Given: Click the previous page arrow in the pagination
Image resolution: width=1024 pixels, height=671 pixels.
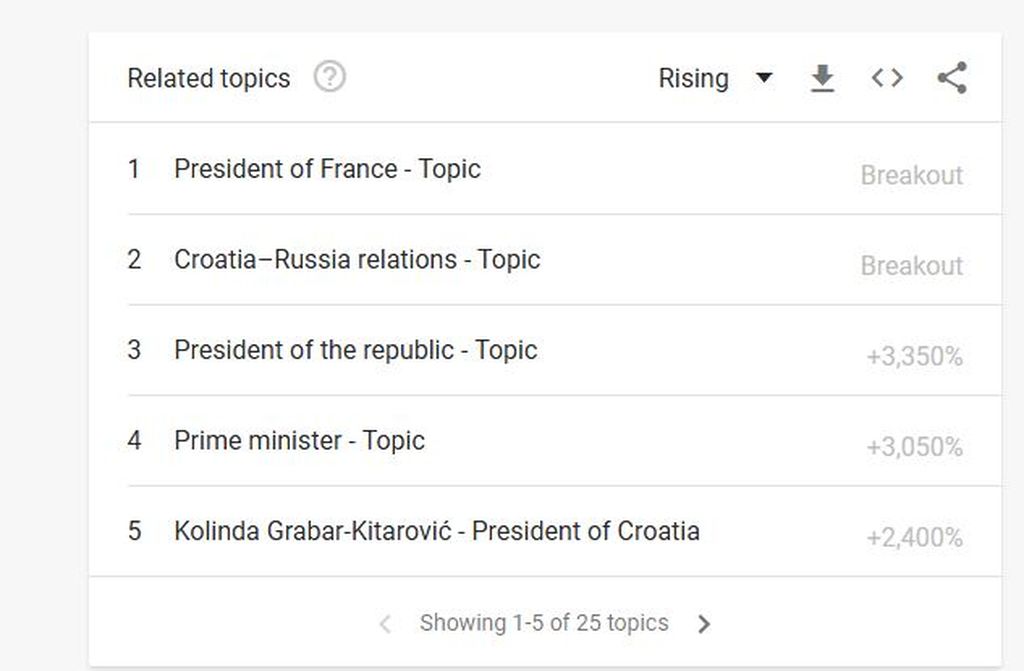Looking at the screenshot, I should tap(384, 623).
